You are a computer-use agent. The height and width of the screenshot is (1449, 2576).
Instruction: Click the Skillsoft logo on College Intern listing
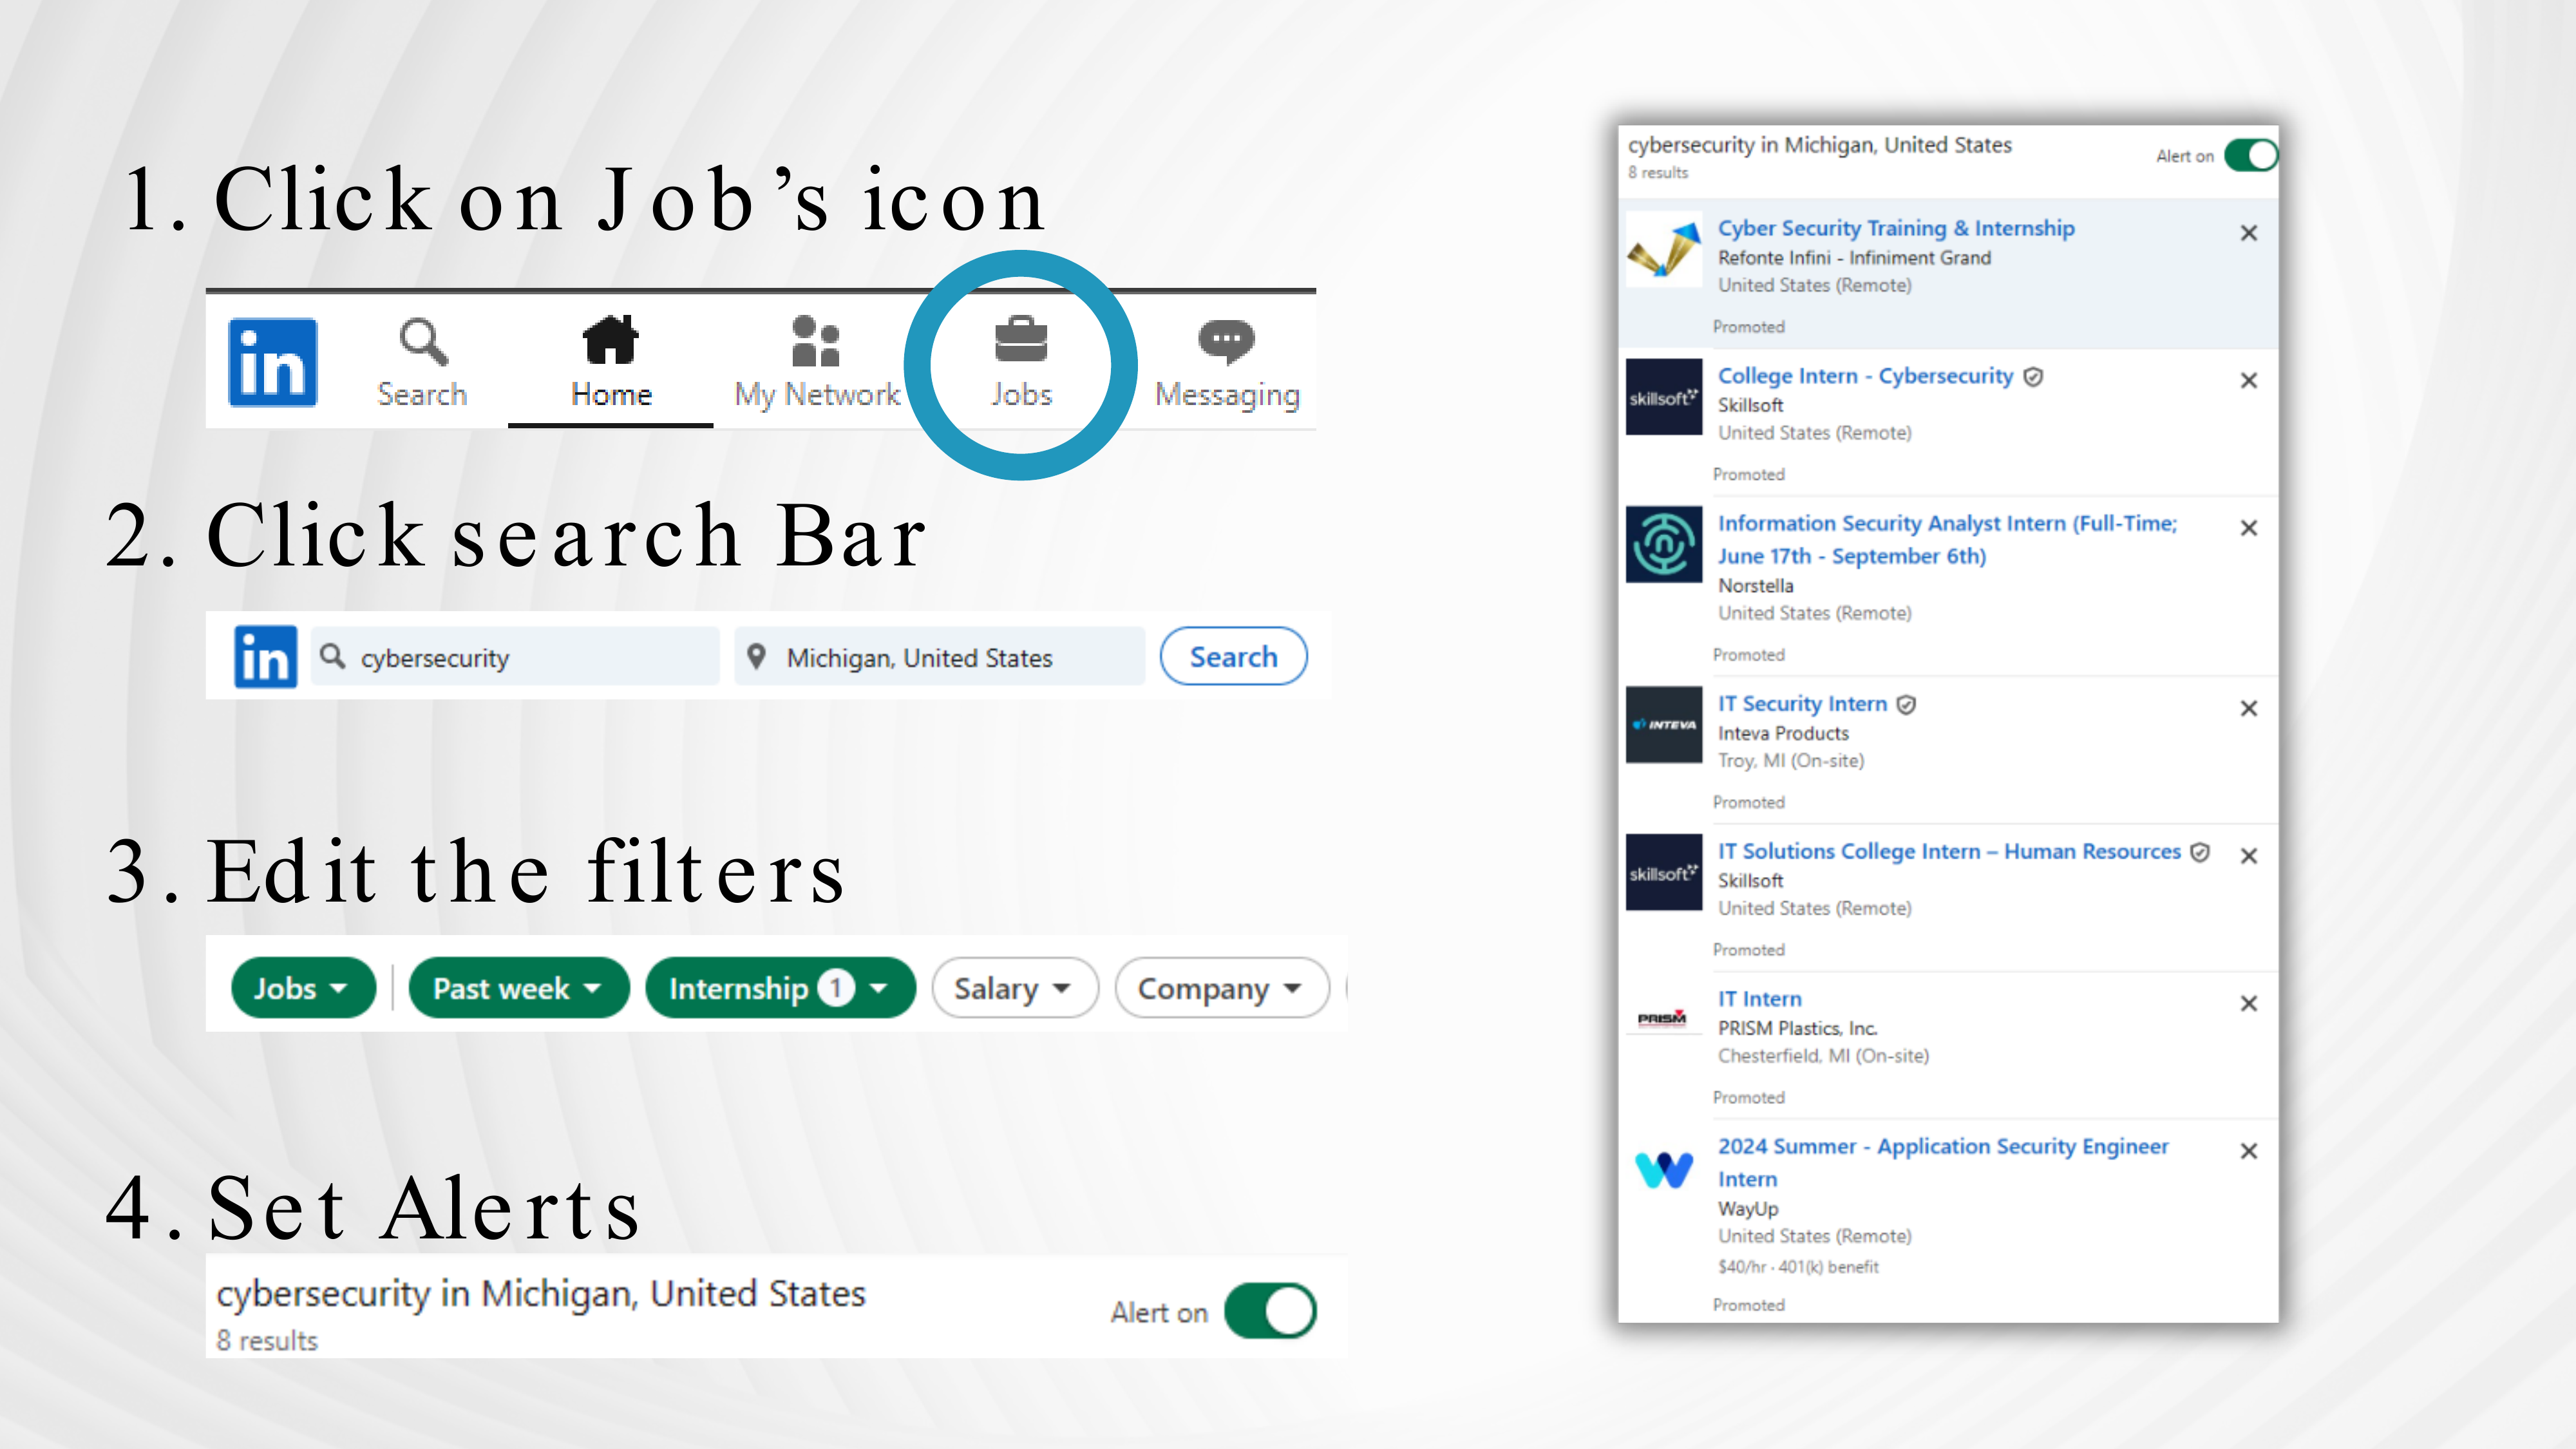pos(1663,397)
